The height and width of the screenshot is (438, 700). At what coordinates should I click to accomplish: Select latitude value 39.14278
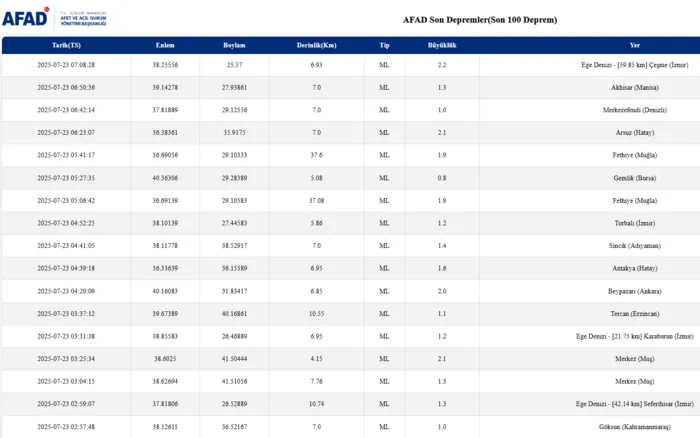(x=165, y=88)
